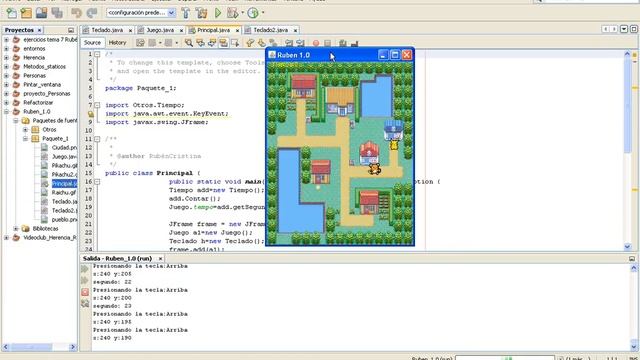Collapse the Ruben_1.0 project node
The height and width of the screenshot is (360, 640).
[x=6, y=111]
